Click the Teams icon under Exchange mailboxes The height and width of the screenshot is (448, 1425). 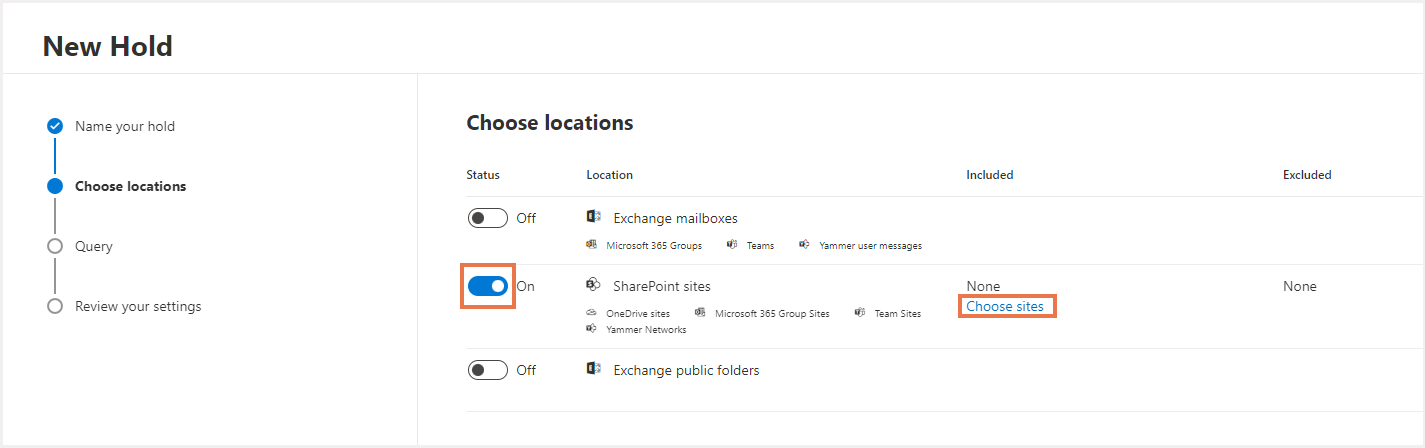732,245
